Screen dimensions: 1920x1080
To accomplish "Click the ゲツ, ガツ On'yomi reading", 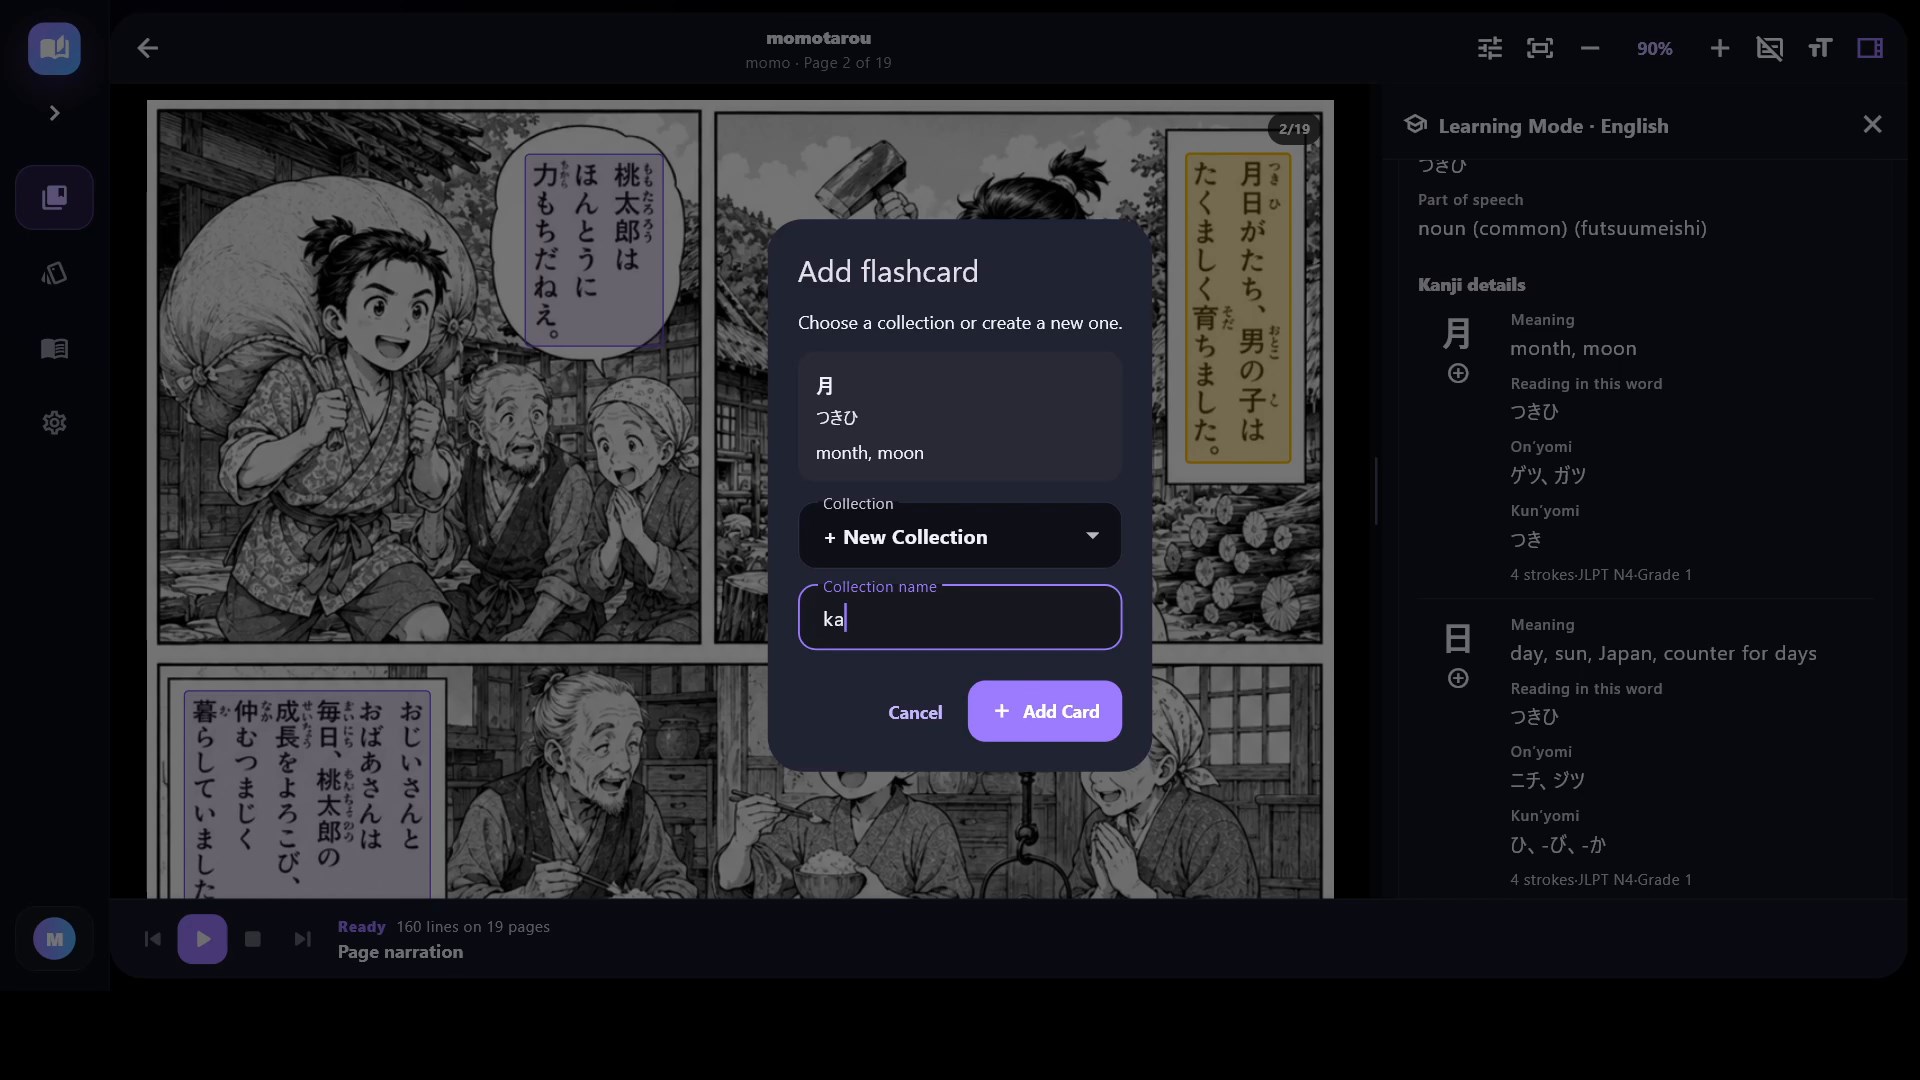I will (x=1548, y=475).
